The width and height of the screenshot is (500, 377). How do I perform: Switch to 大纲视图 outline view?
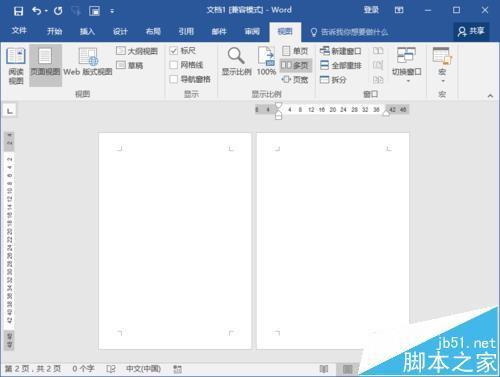tap(137, 51)
